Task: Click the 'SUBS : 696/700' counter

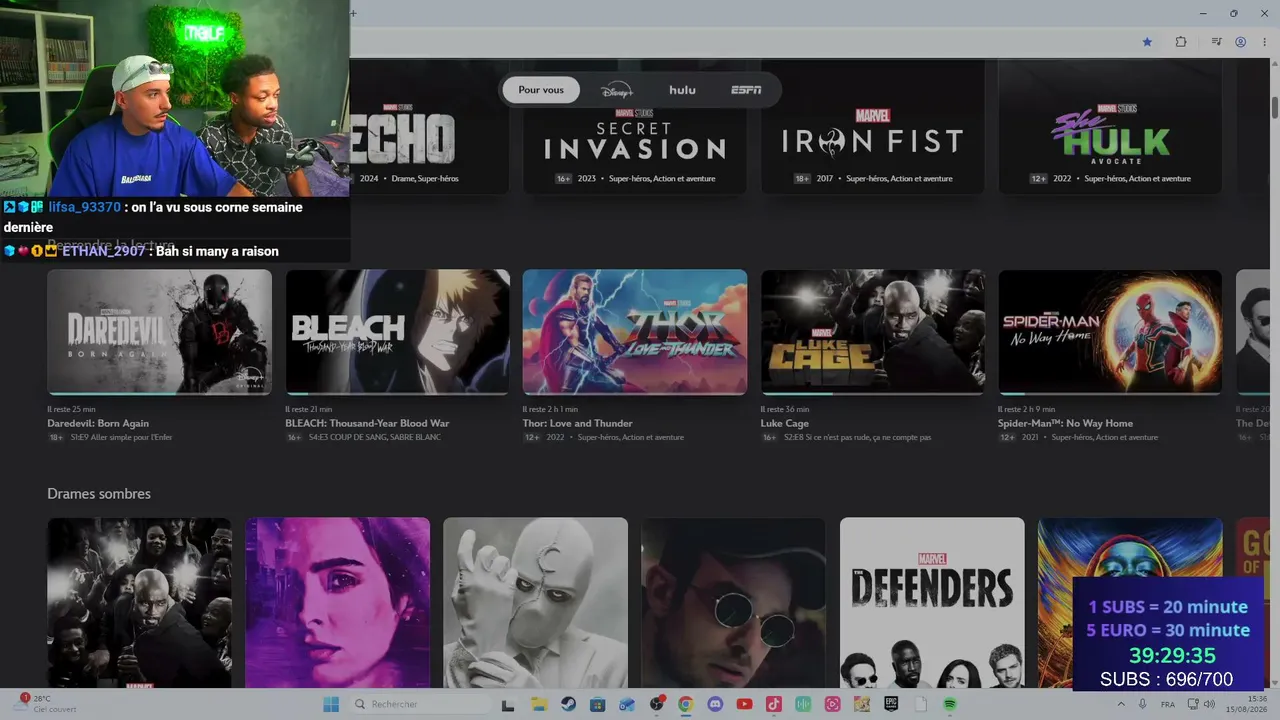Action: tap(1166, 680)
